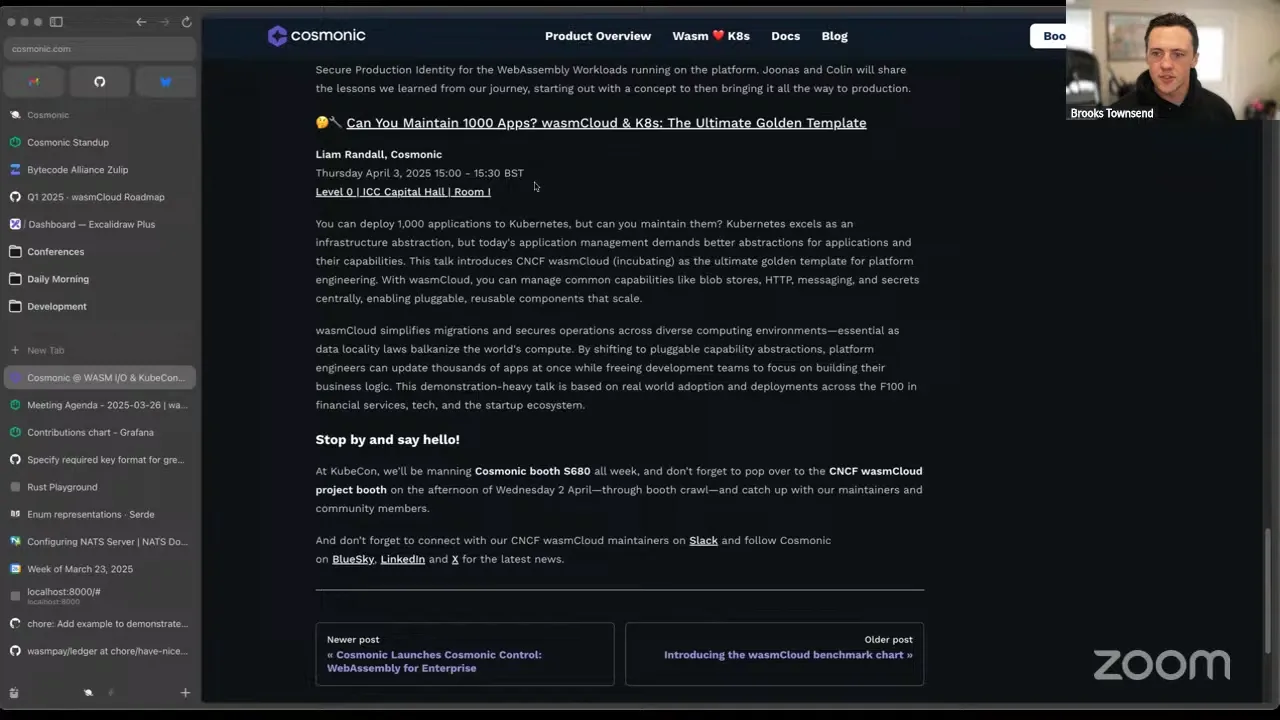This screenshot has height=720, width=1280.
Task: Click the New Tab label
Action: (46, 351)
